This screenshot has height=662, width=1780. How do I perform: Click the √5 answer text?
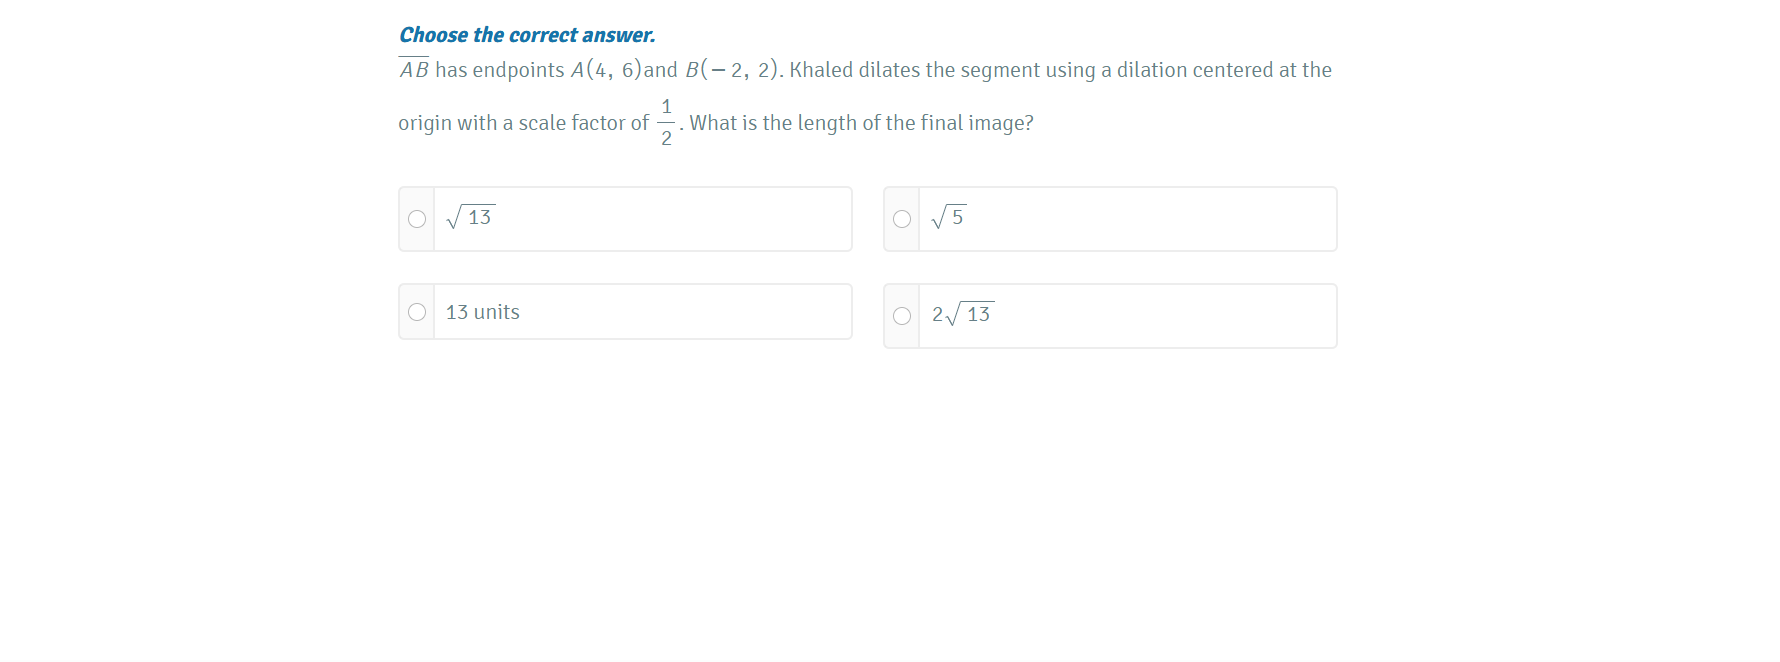[949, 217]
